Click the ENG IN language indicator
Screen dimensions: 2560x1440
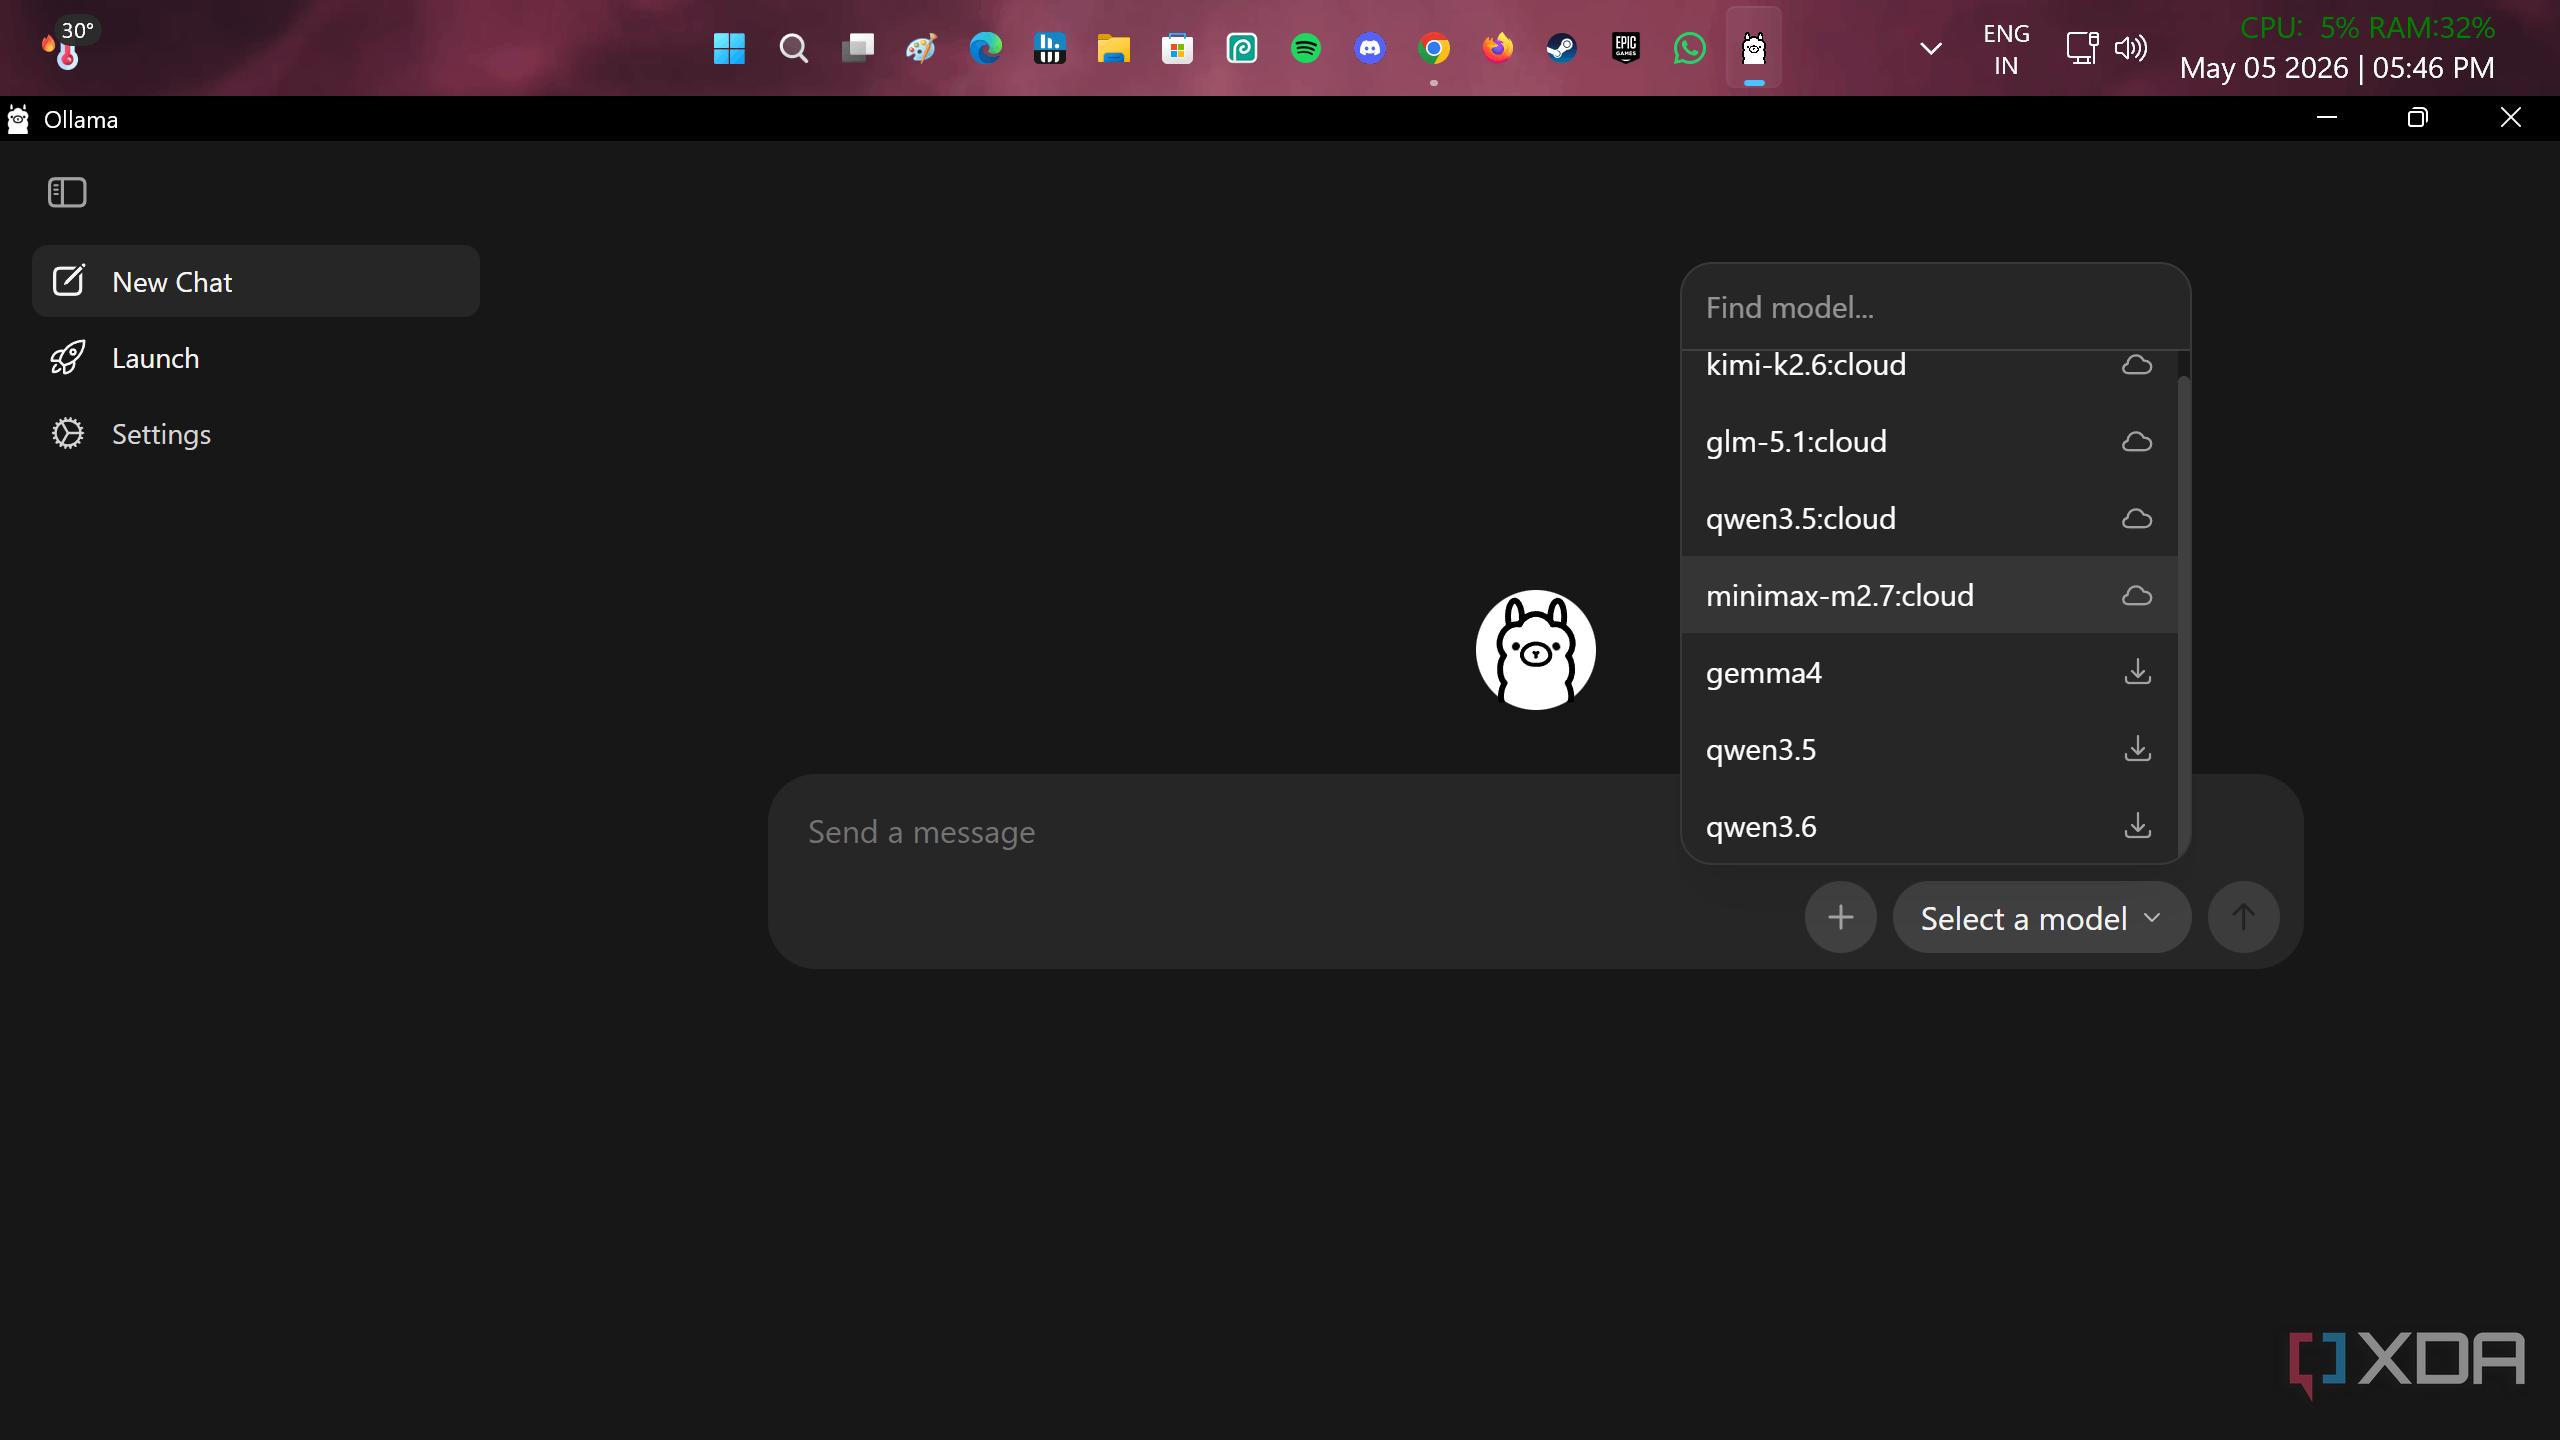click(x=2006, y=49)
